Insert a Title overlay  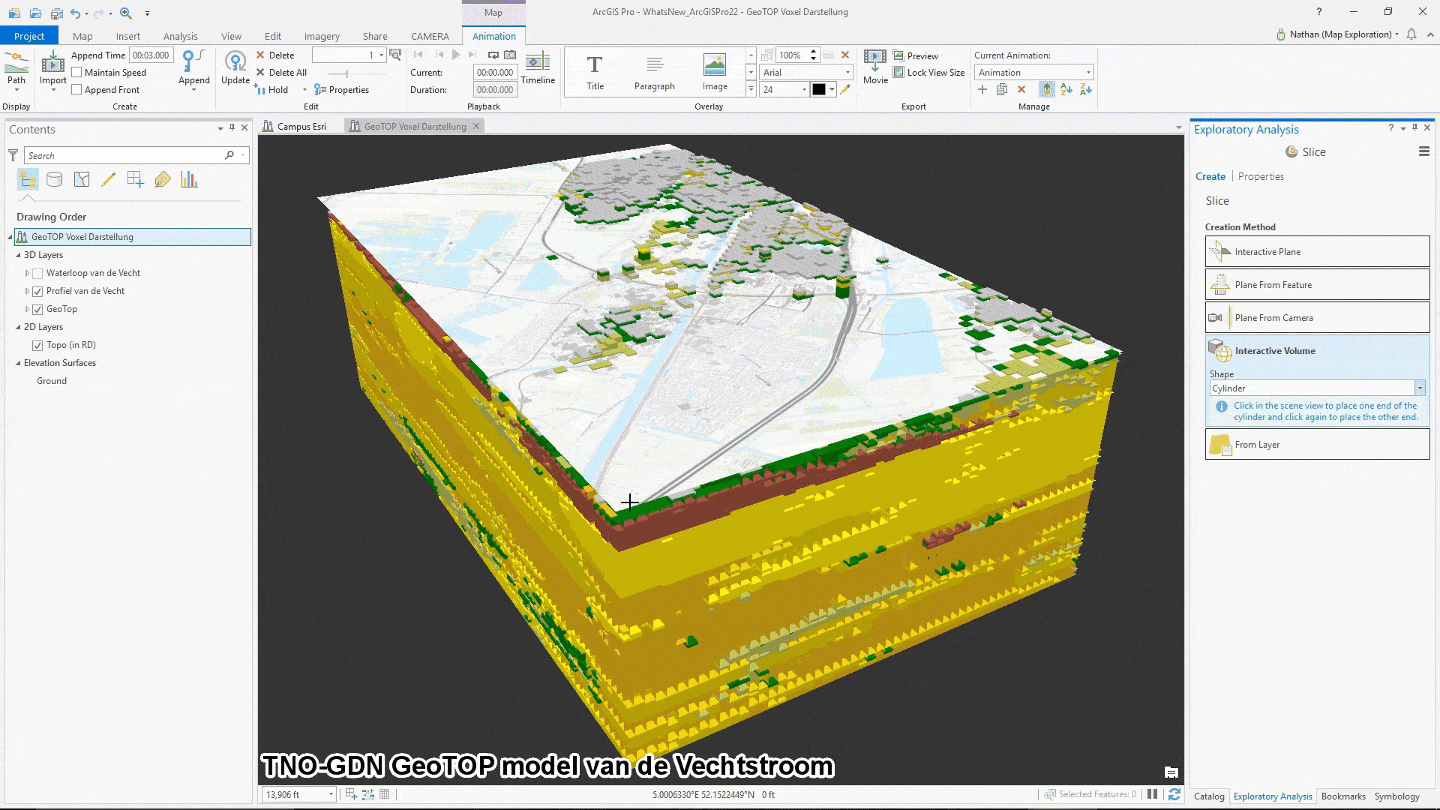pos(595,71)
